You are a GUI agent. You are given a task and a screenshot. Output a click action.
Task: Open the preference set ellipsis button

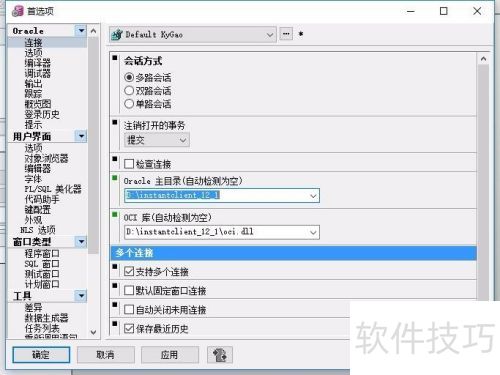286,34
